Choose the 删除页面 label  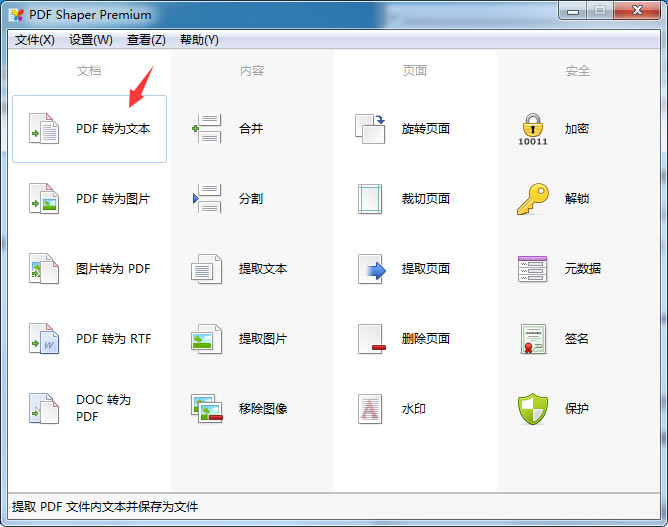[426, 339]
